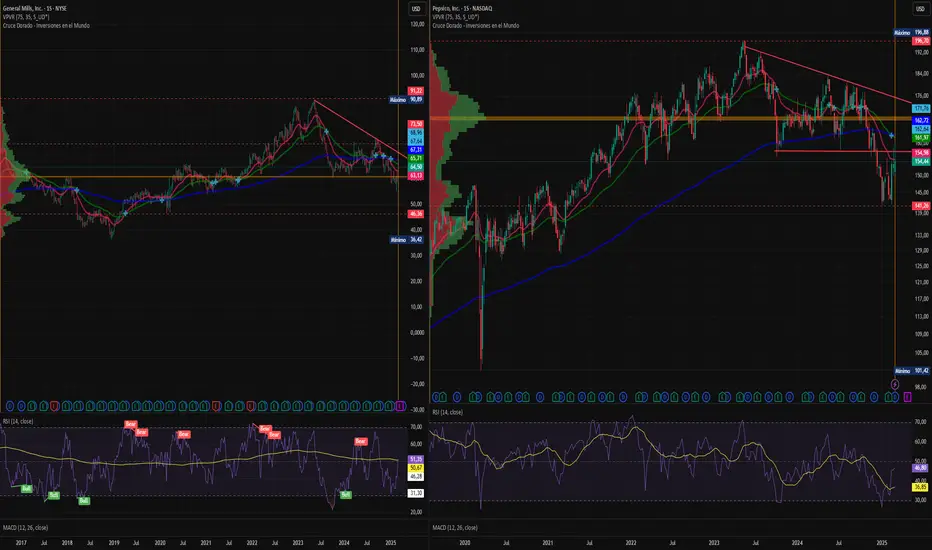This screenshot has height=550, width=932.
Task: Select the descending pink trendline on Pepsico chart
Action: 826,74
